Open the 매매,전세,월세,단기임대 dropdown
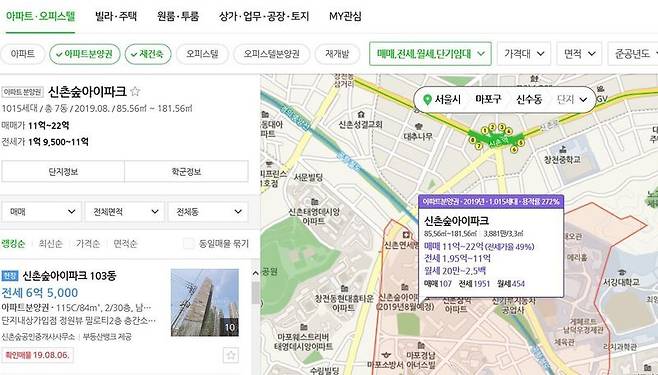This screenshot has height=375, width=658. click(x=430, y=54)
